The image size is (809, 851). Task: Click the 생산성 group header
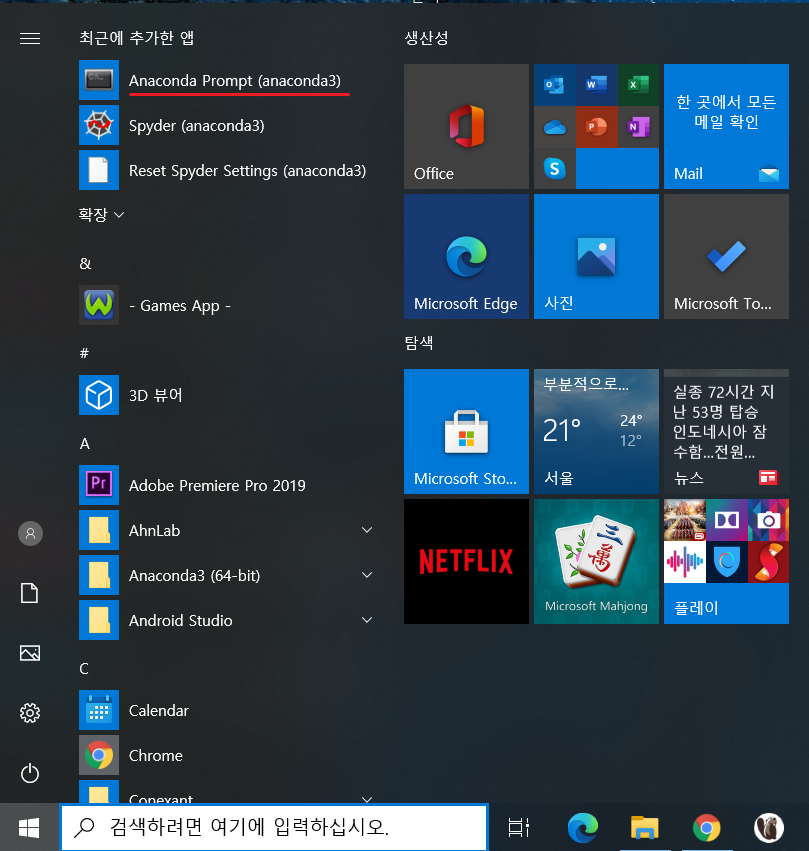(426, 38)
